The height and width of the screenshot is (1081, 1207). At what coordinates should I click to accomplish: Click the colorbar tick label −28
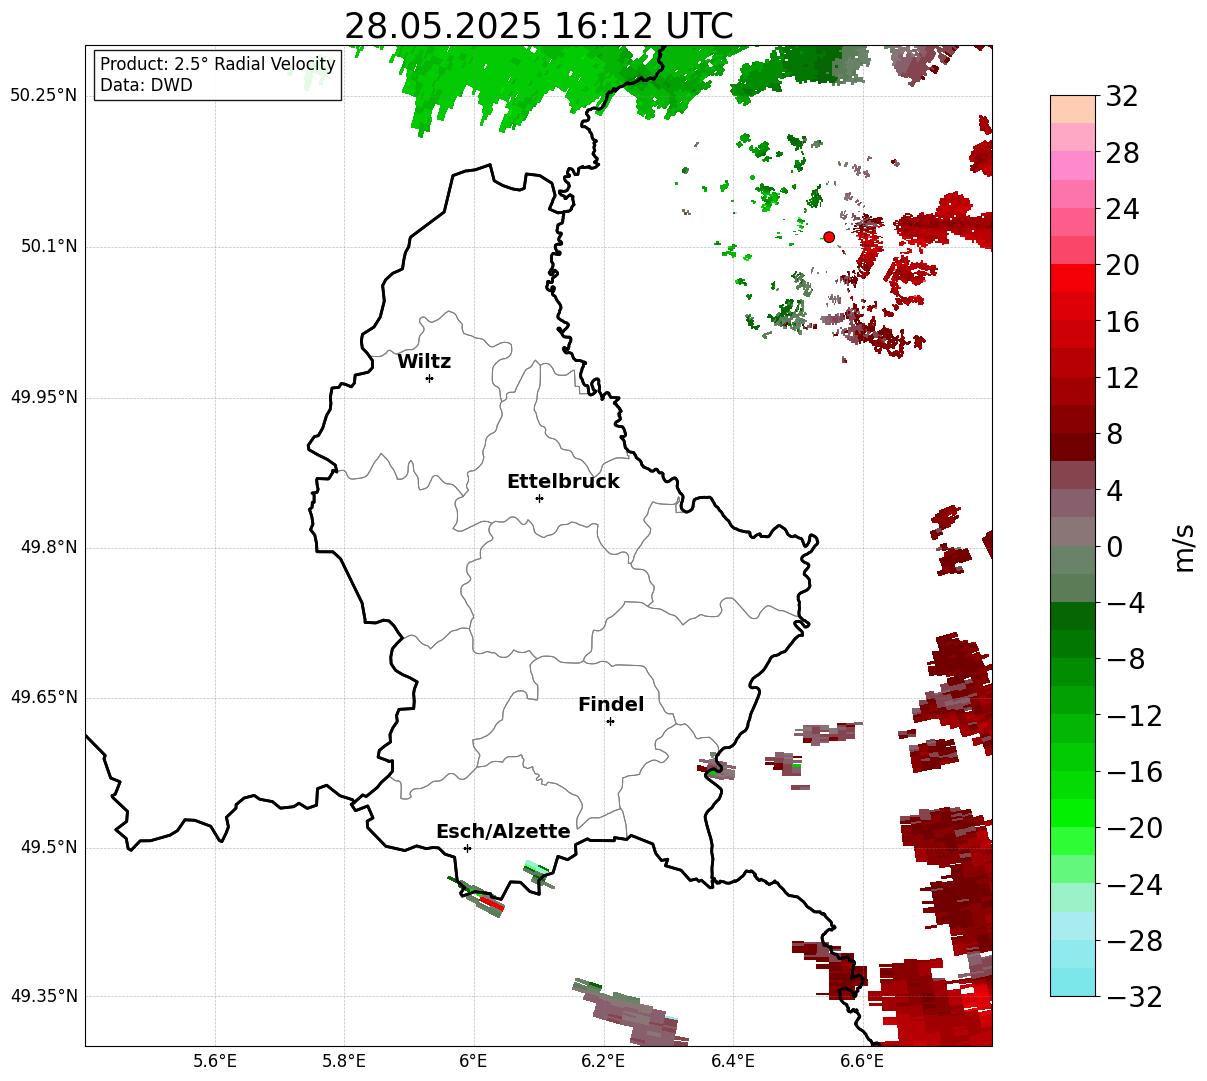(1134, 940)
